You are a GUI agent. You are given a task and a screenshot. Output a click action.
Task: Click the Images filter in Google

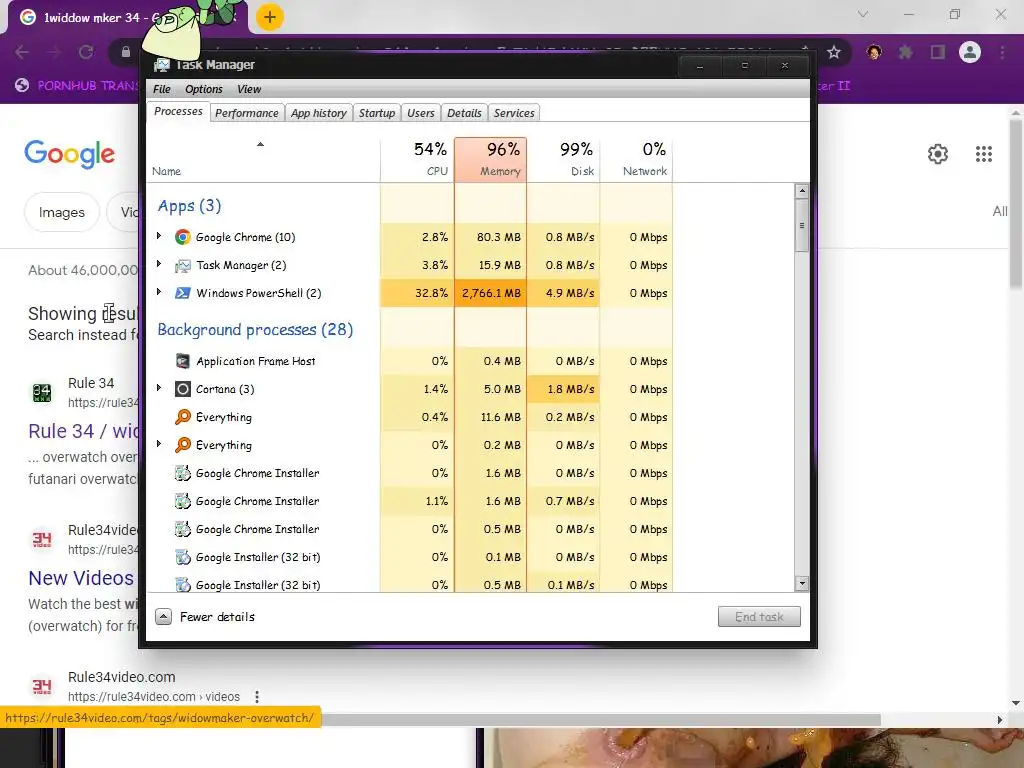pyautogui.click(x=61, y=212)
